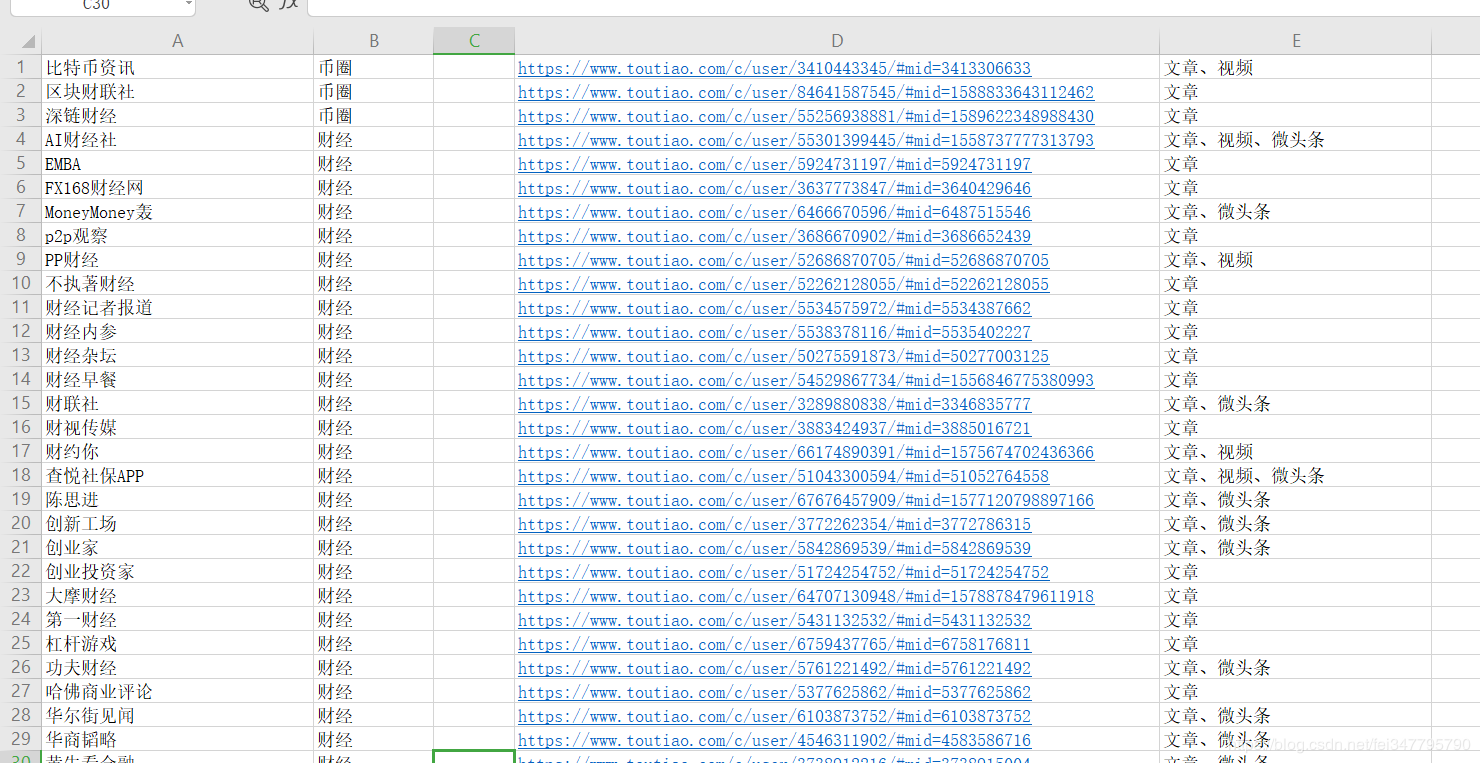Select cell containing AI财经社

pyautogui.click(x=177, y=139)
